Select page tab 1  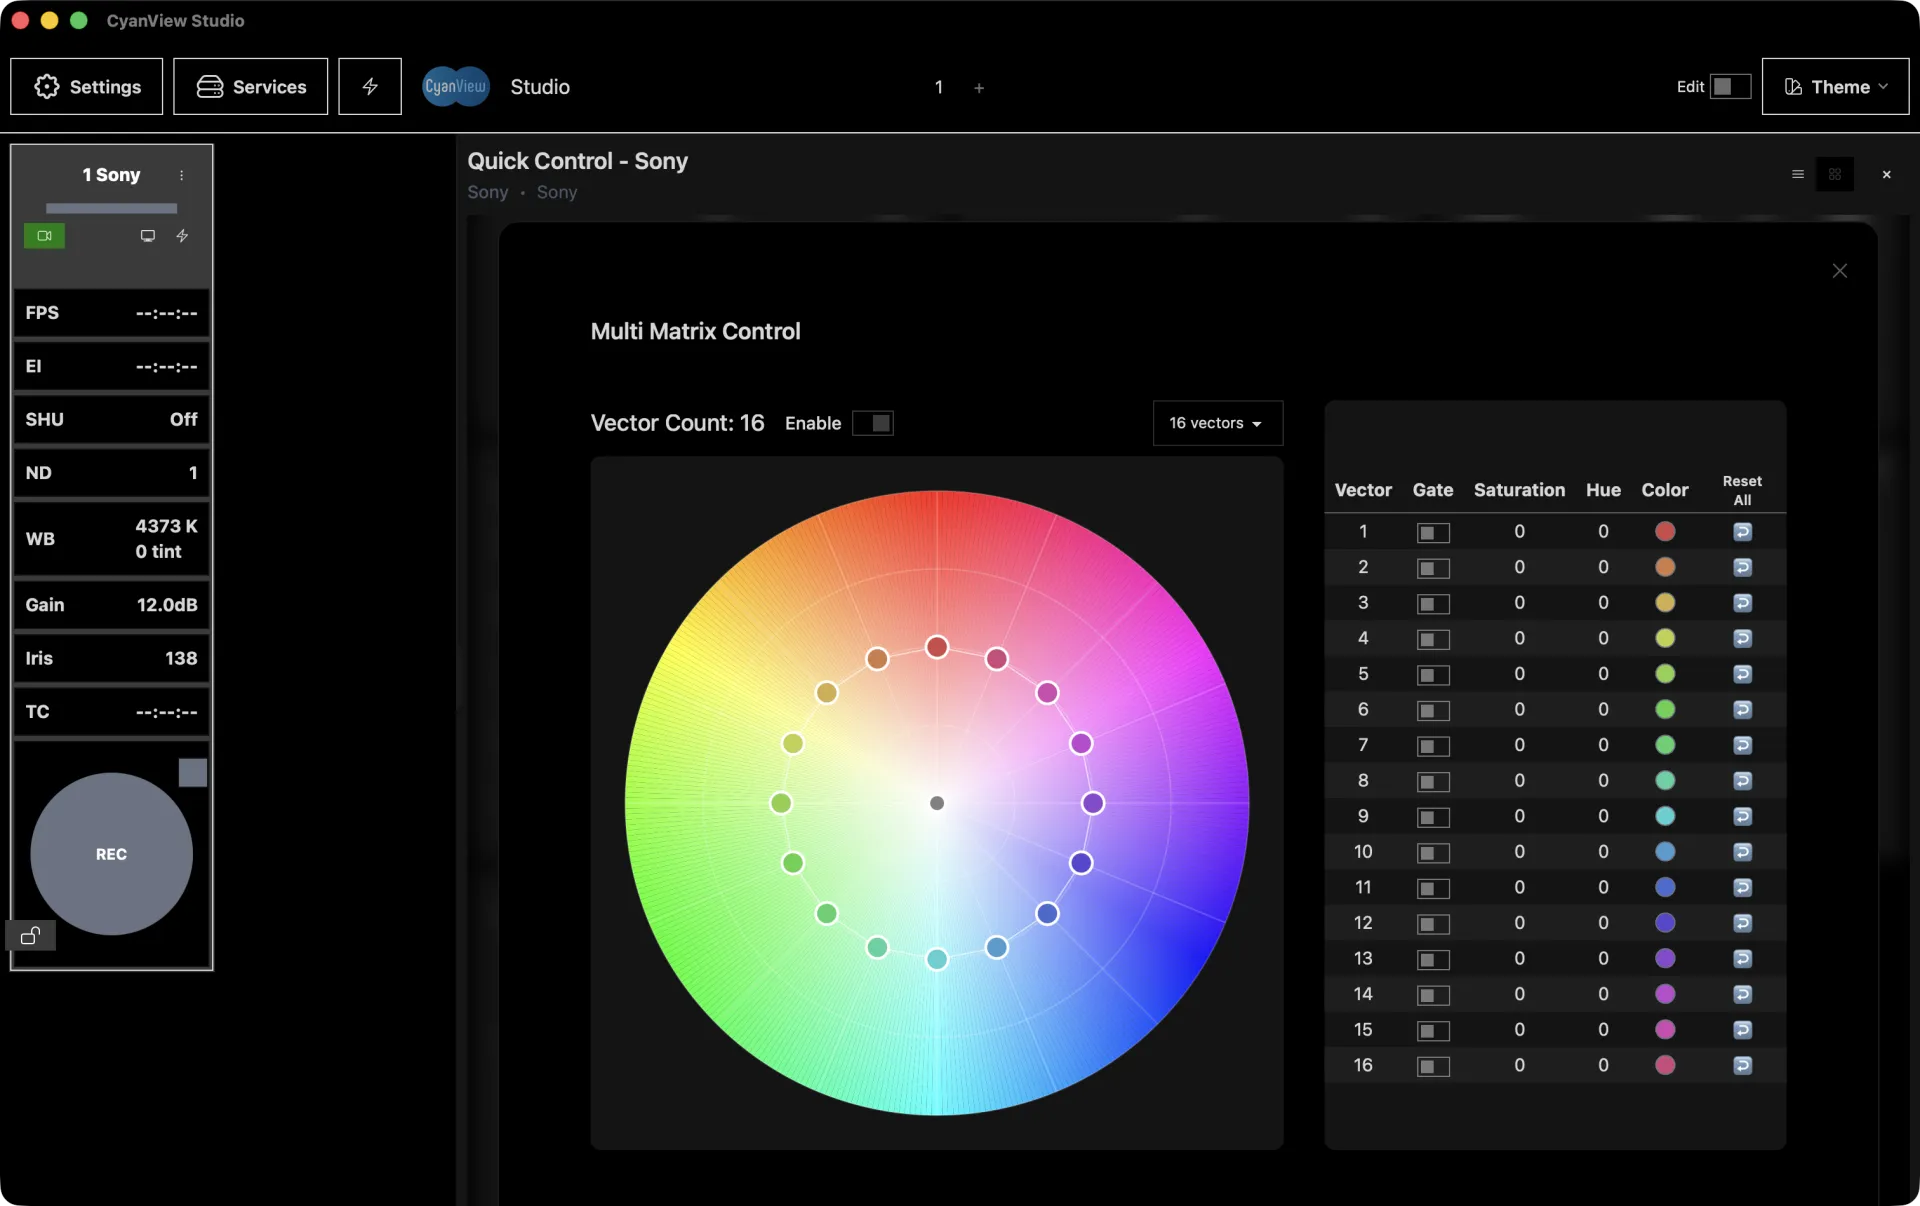[x=939, y=87]
